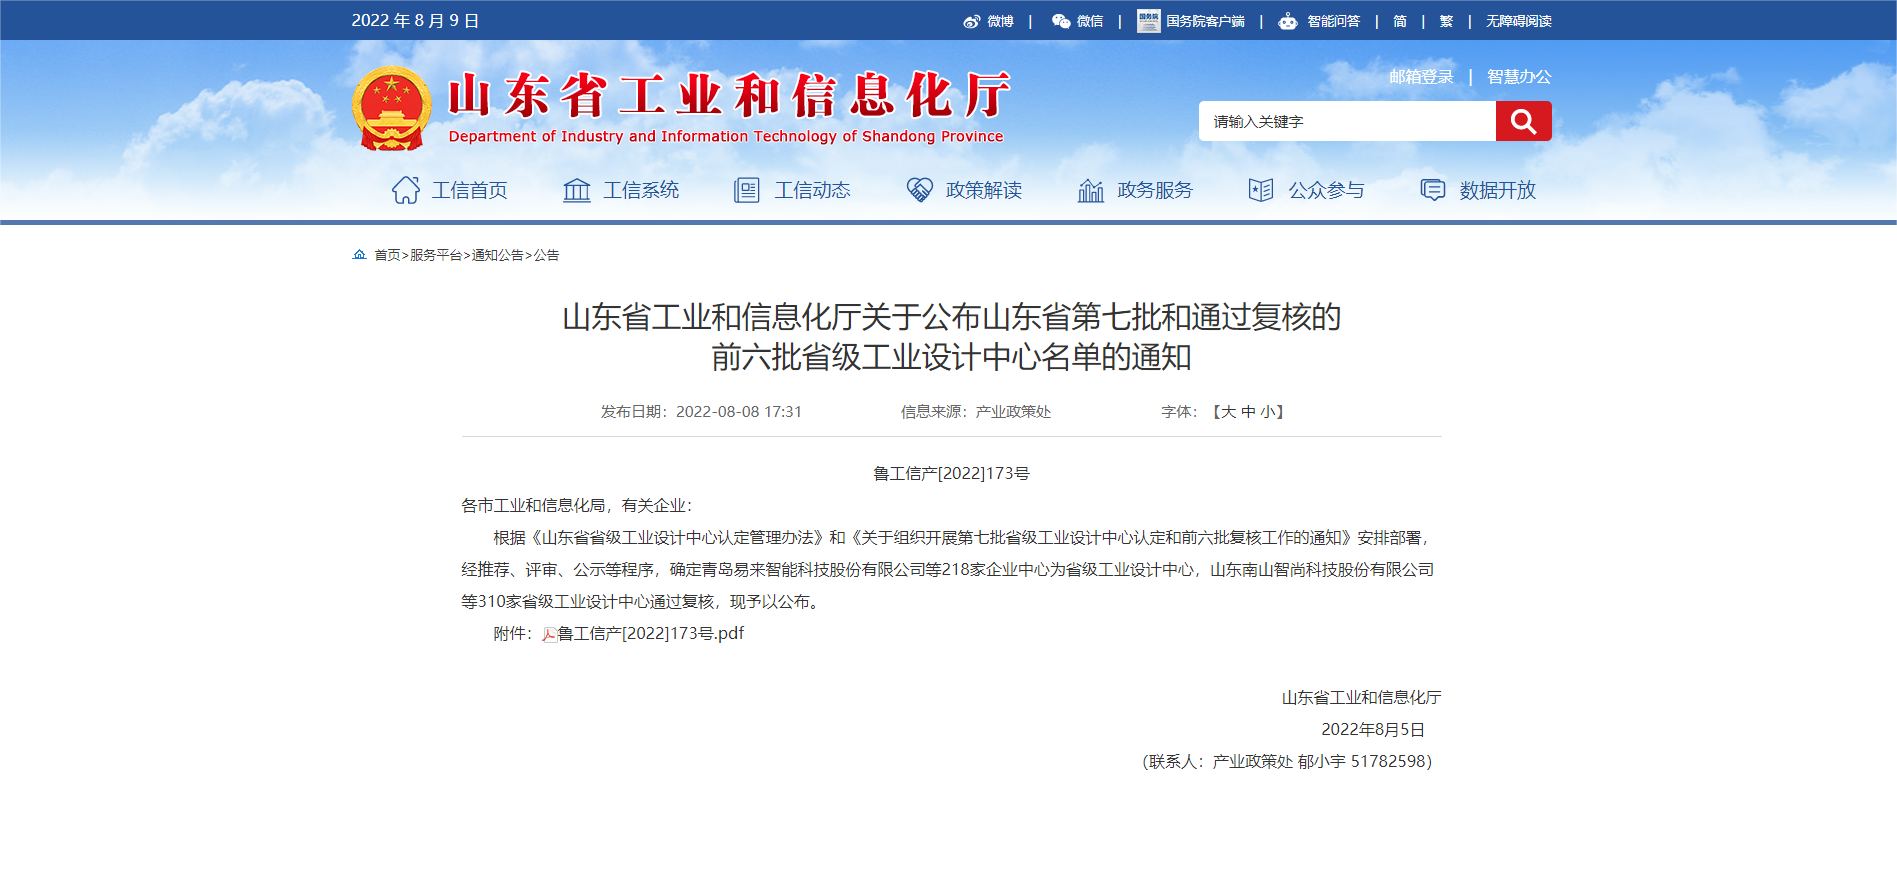This screenshot has height=888, width=1897.
Task: Open the 数据开放 navigation menu
Action: pos(1478,190)
